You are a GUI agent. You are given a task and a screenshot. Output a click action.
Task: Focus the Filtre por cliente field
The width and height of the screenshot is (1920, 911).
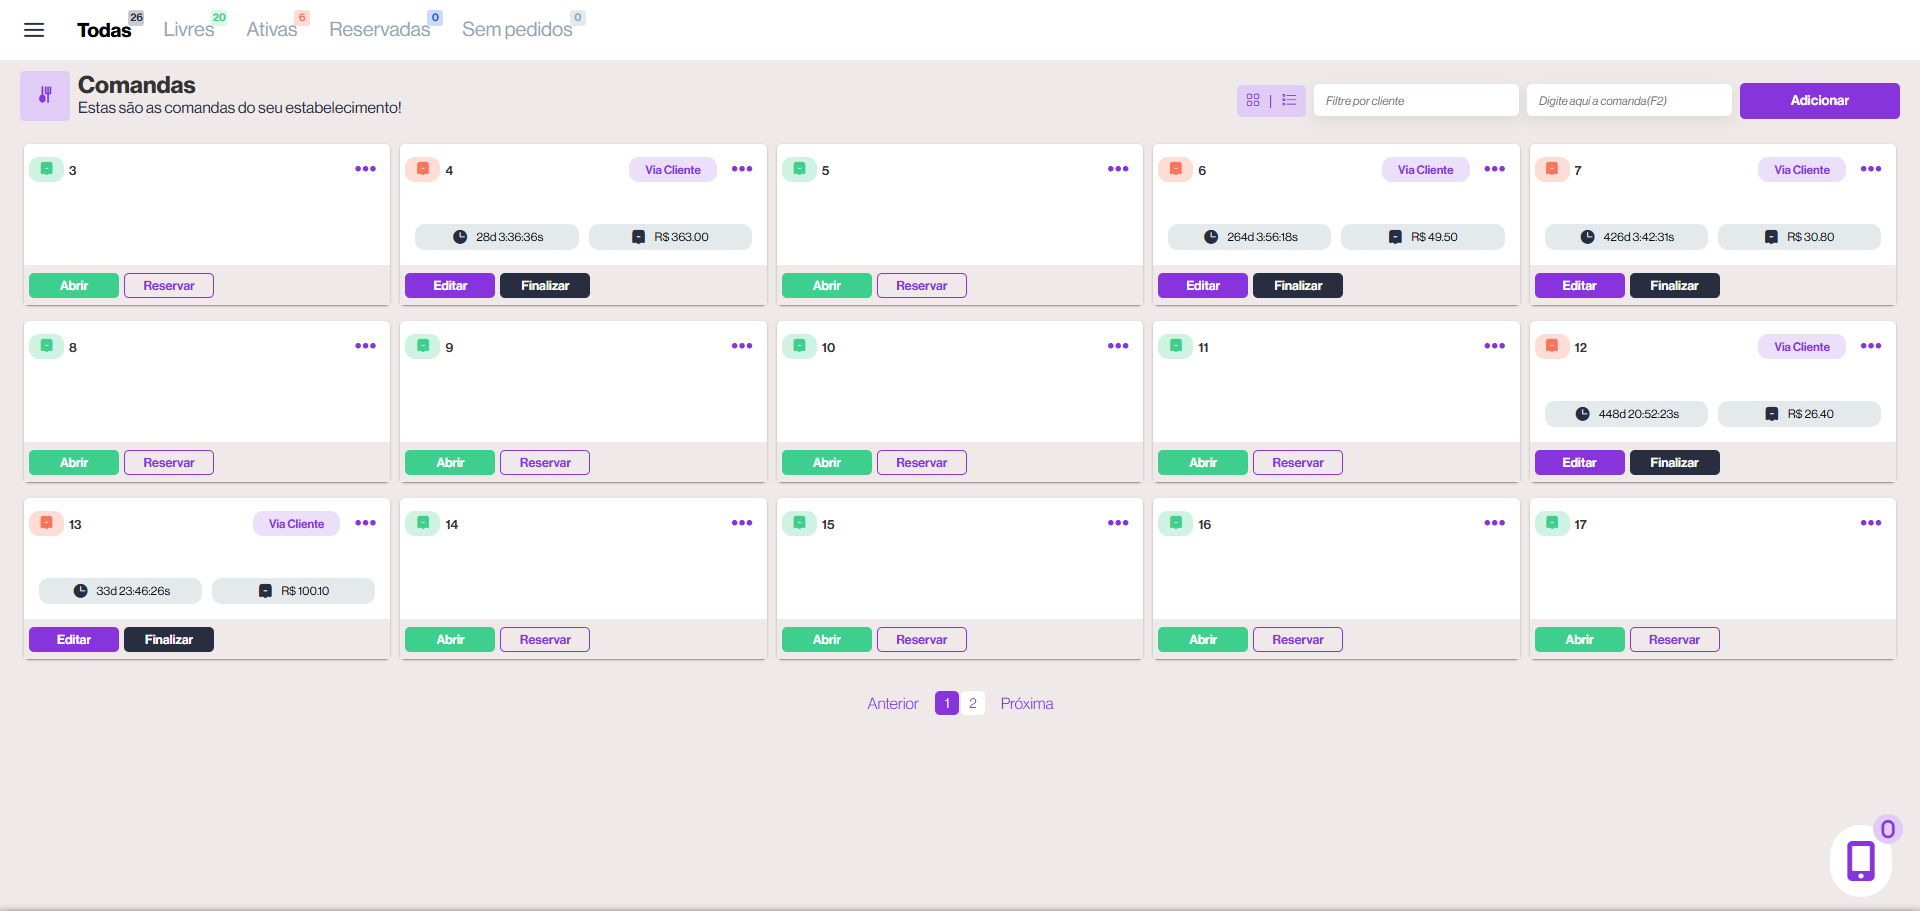pyautogui.click(x=1416, y=101)
